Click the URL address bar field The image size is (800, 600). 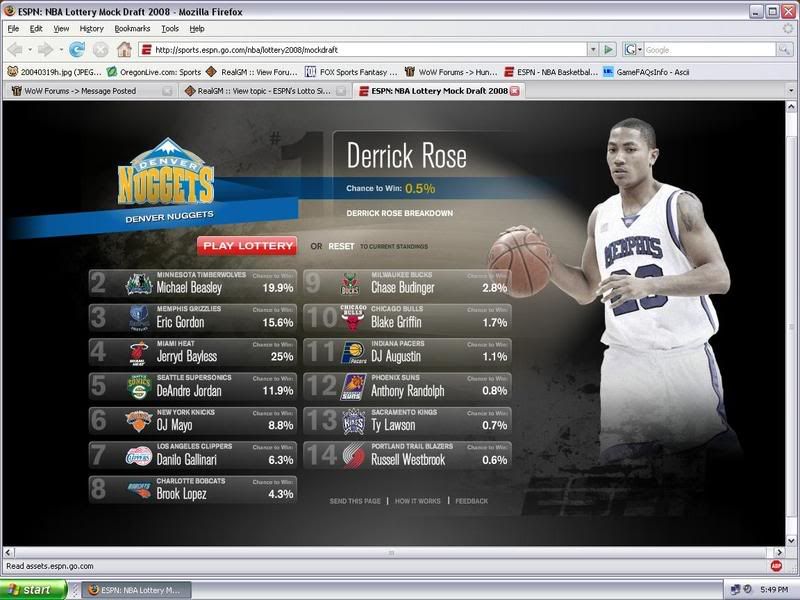[x=364, y=49]
